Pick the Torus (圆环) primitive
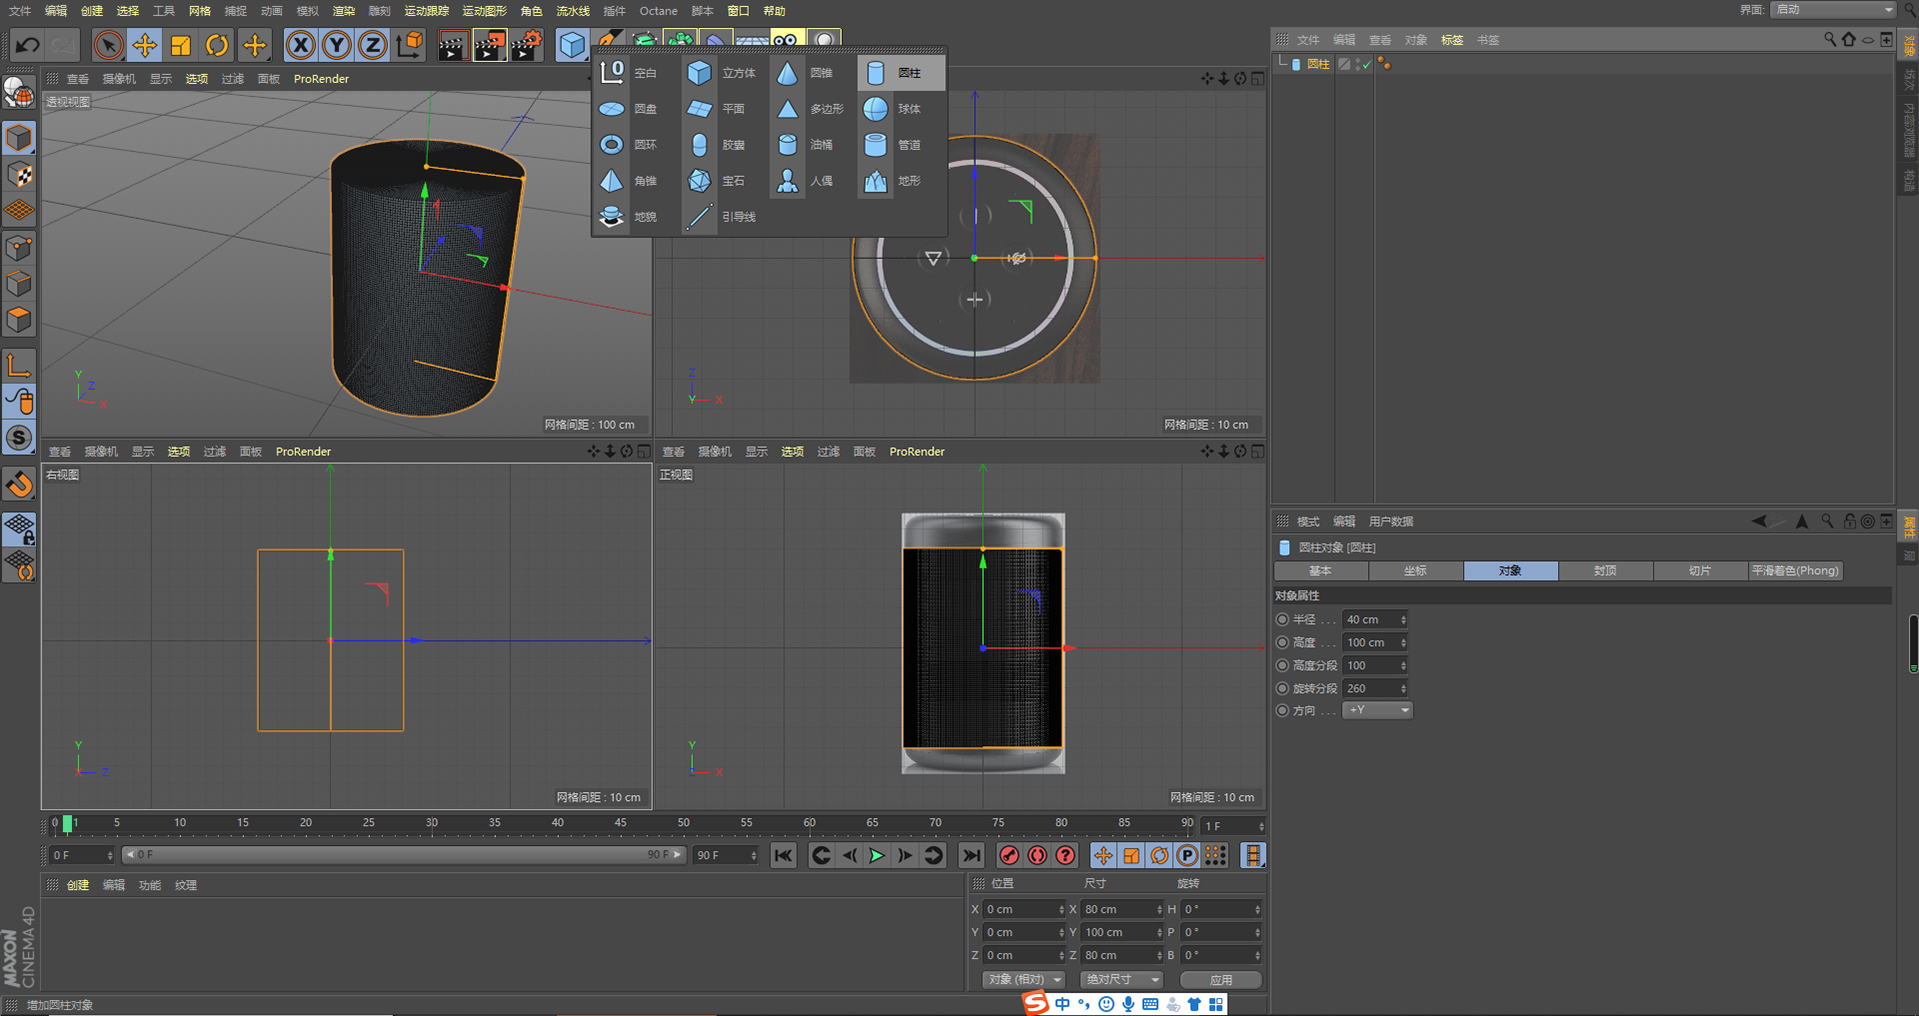1919x1016 pixels. coord(612,145)
